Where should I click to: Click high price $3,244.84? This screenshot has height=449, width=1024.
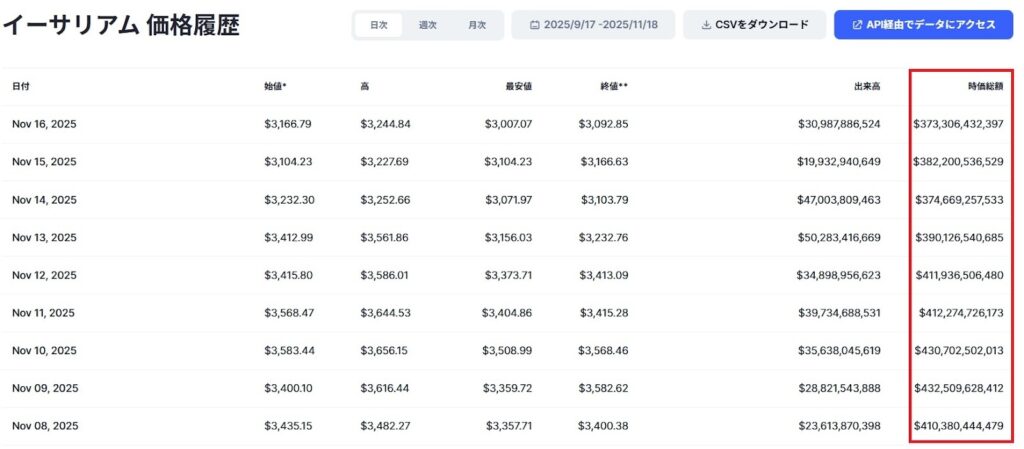[x=385, y=123]
